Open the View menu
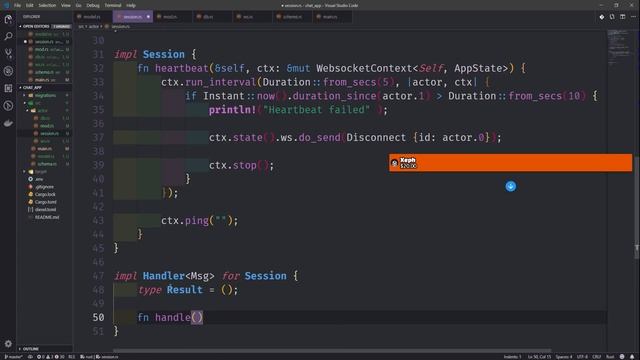640x360 pixels. click(x=66, y=5)
